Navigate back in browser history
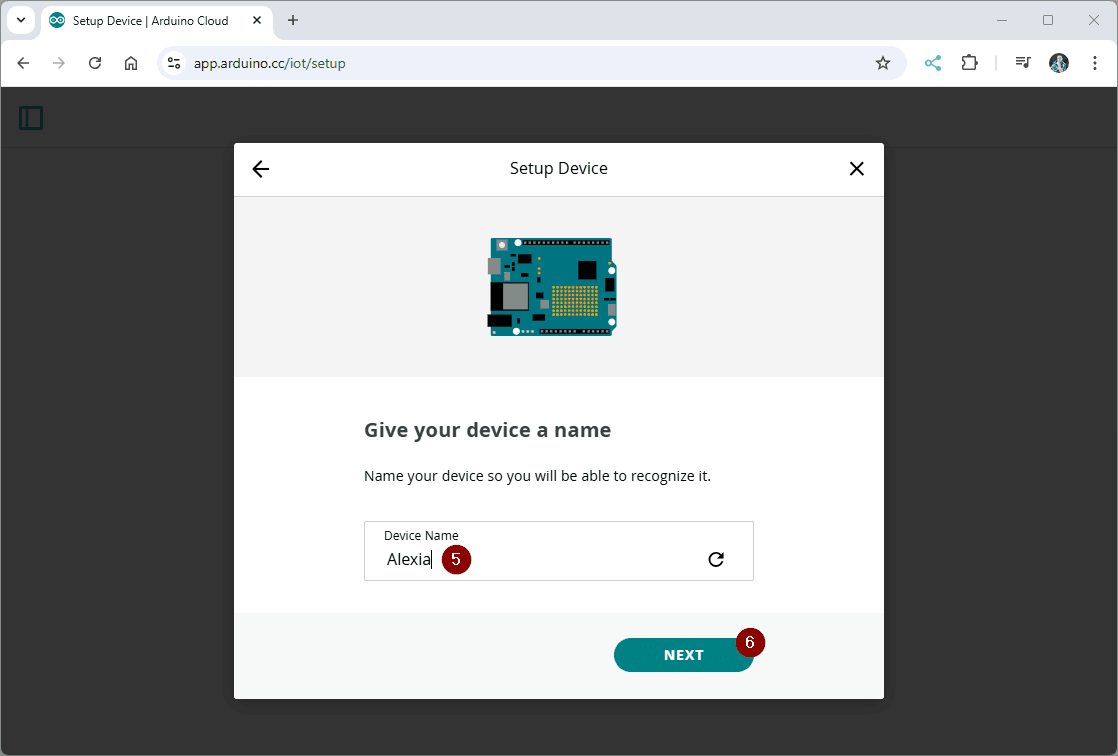Viewport: 1118px width, 756px height. pos(23,63)
